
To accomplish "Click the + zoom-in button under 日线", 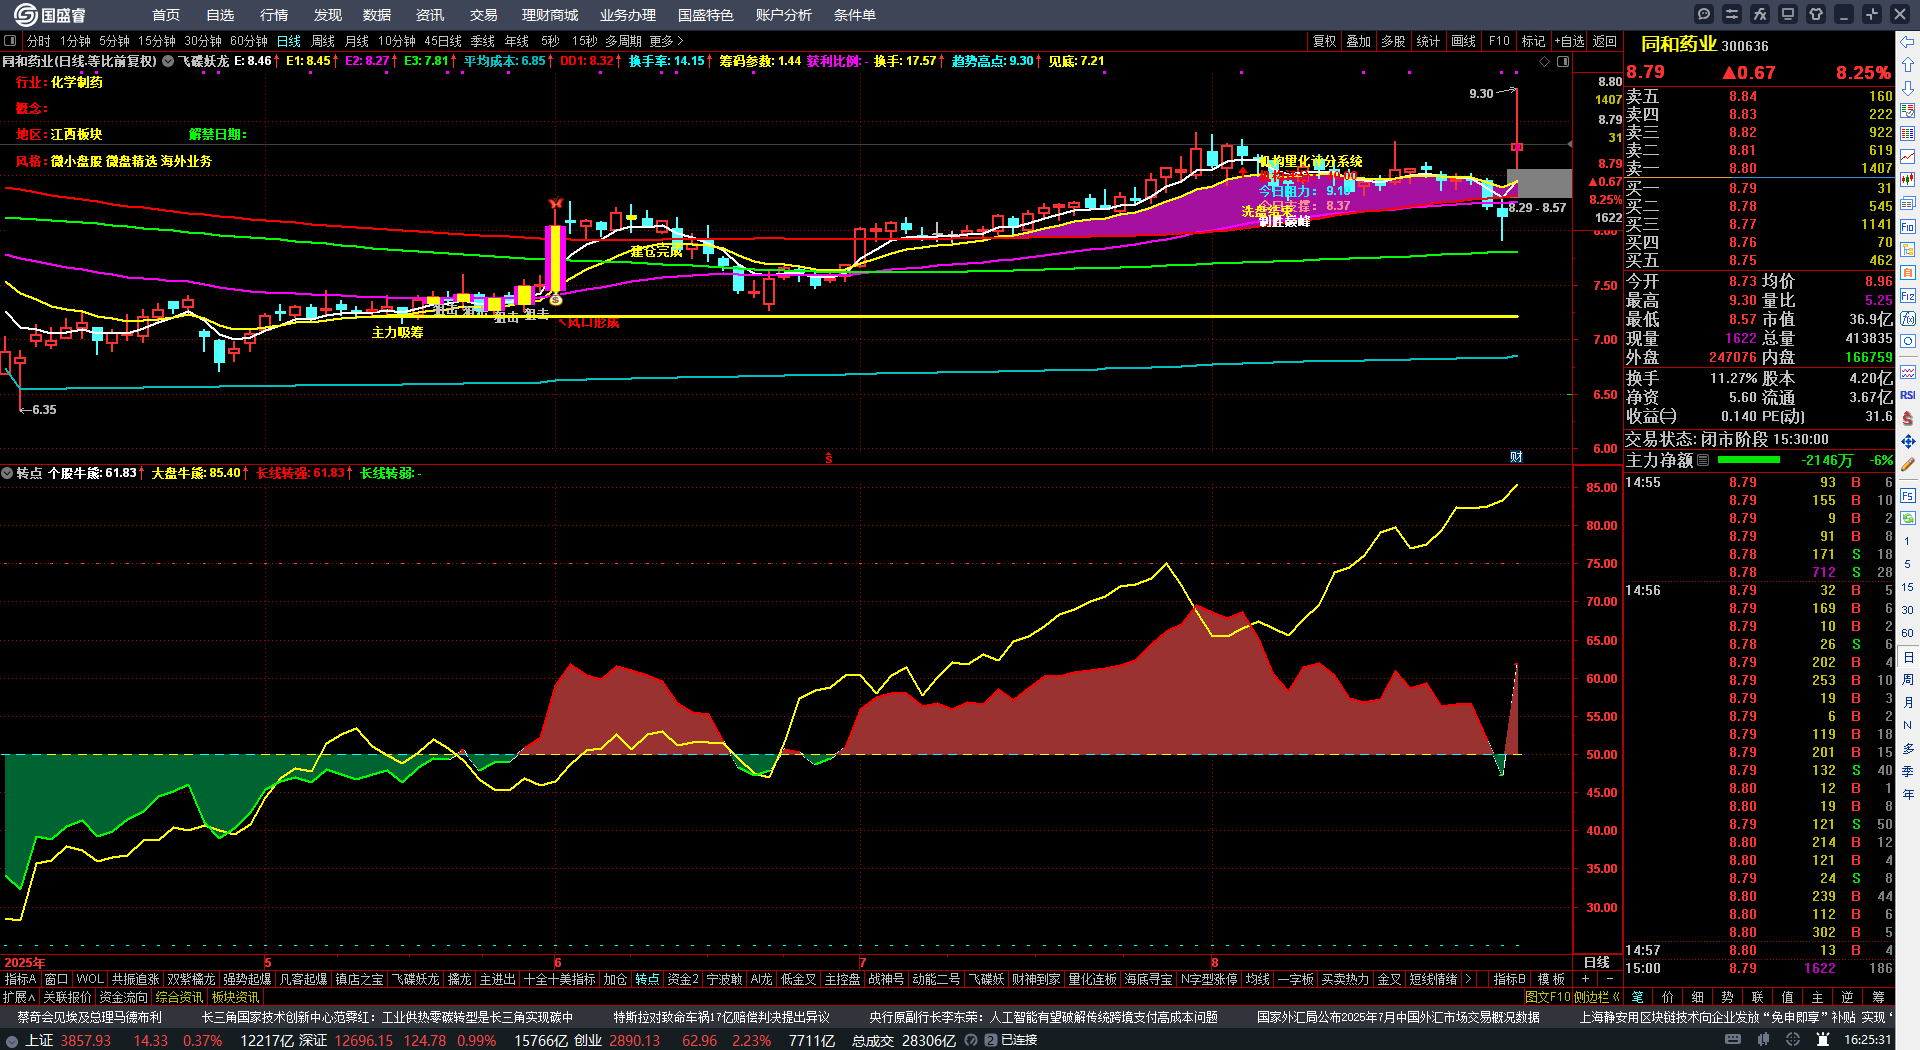I will (1585, 979).
